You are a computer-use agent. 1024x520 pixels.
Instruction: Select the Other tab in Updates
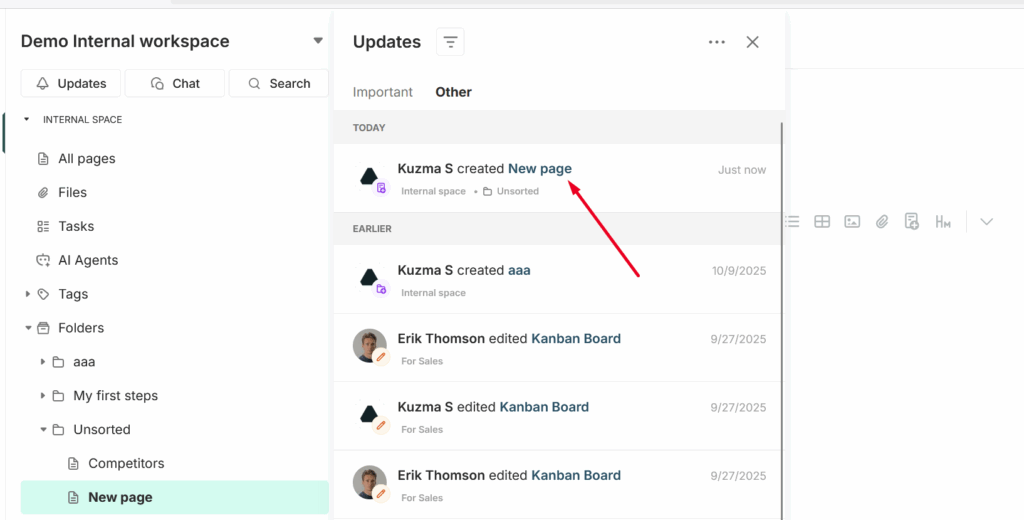coord(453,92)
